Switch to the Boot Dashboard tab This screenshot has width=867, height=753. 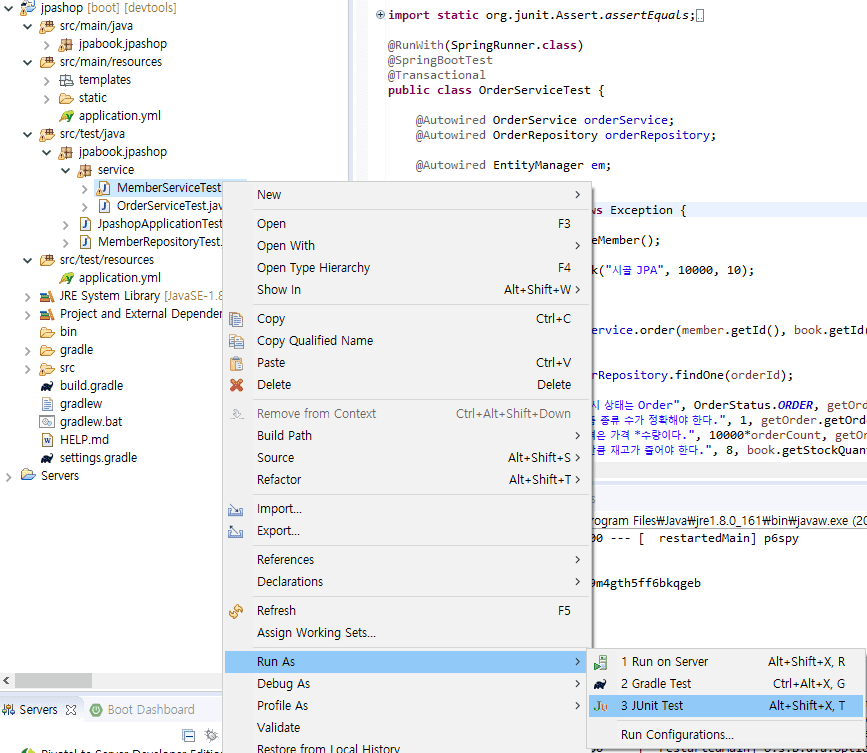tap(142, 709)
